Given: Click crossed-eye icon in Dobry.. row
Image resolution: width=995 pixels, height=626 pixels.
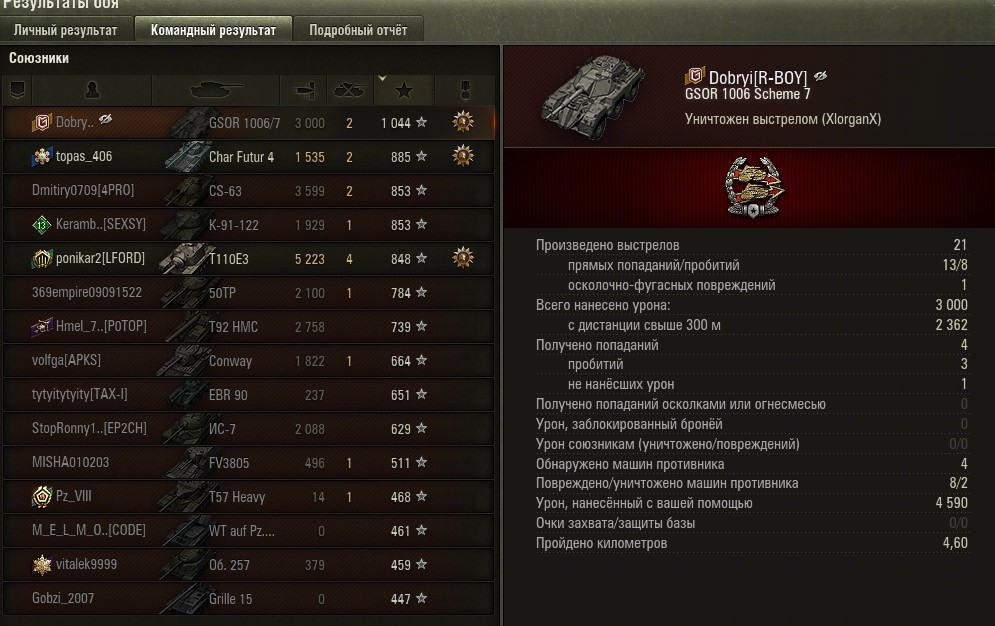Looking at the screenshot, I should 106,119.
